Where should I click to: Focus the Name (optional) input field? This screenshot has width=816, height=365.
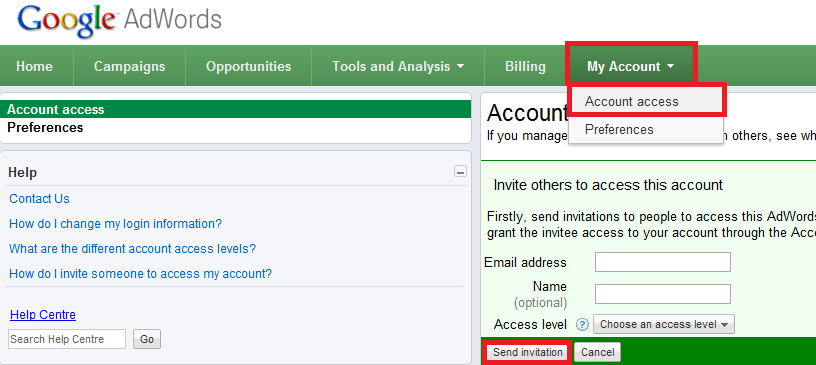click(x=662, y=294)
